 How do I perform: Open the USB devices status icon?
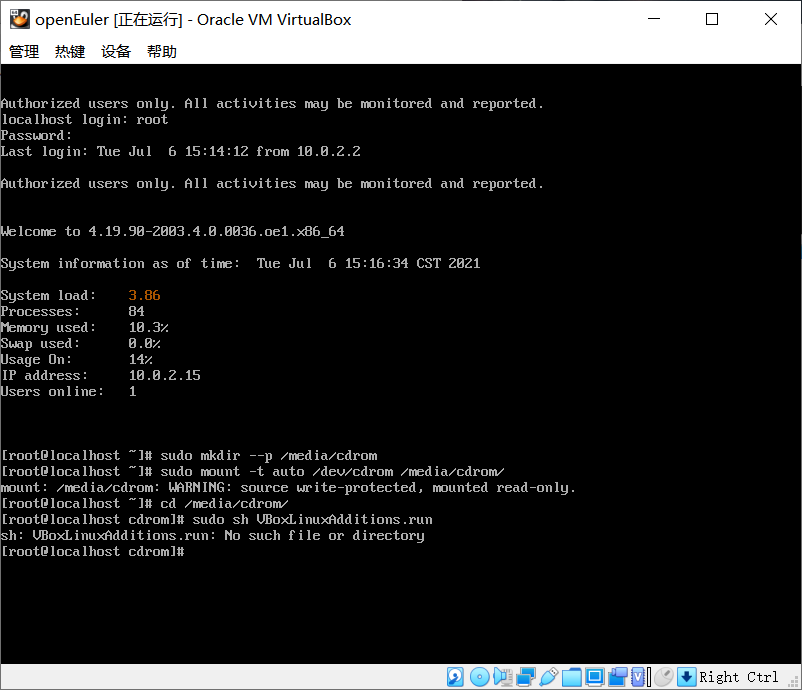tap(548, 677)
